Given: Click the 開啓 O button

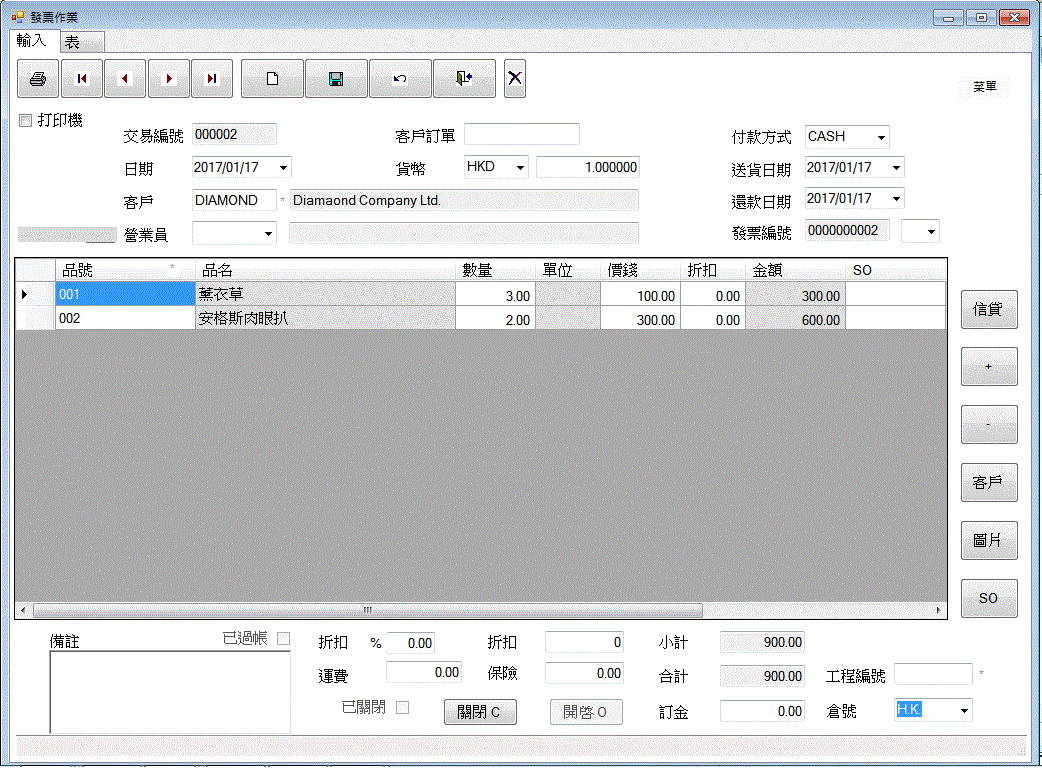Looking at the screenshot, I should 586,712.
